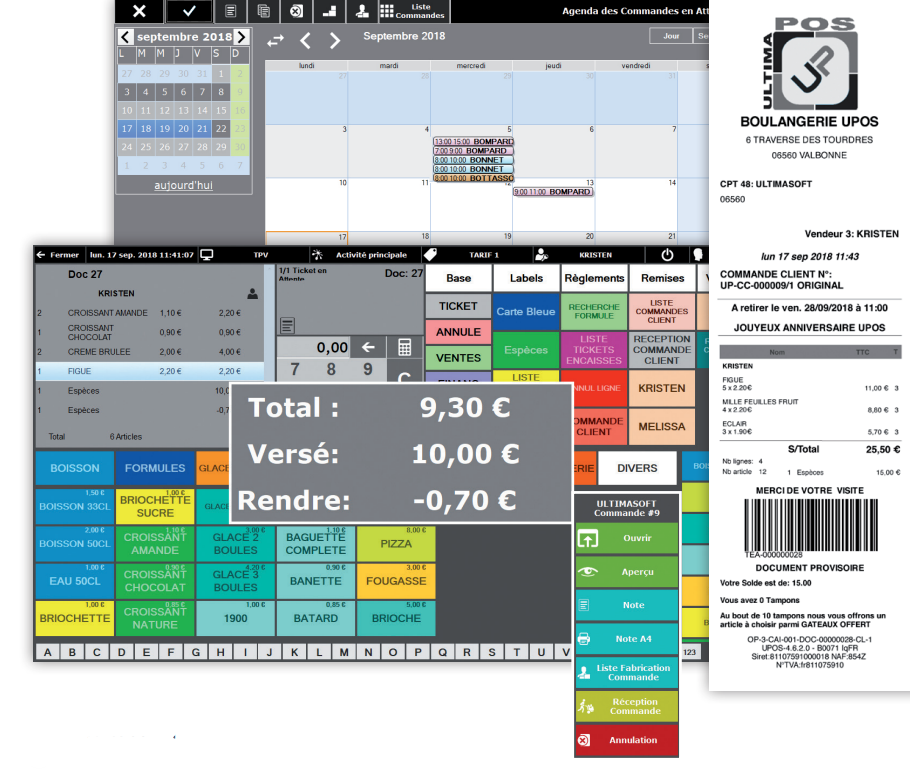Image resolution: width=910 pixels, height=771 pixels.
Task: Pay with Espèces
Action: 526,350
